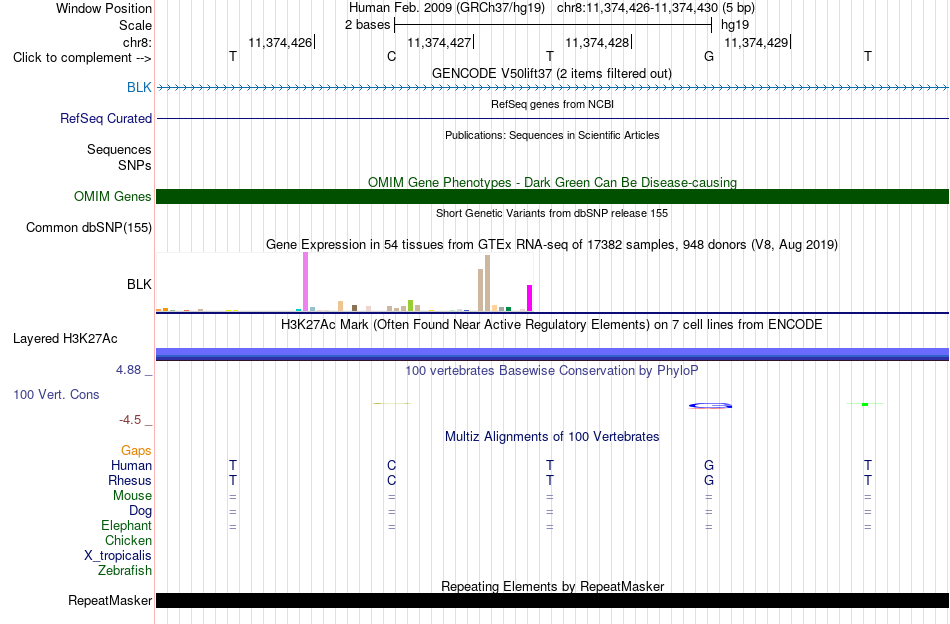950x624 pixels.
Task: Click the 'Layered H3K27Ac' track label
Action: pos(65,338)
